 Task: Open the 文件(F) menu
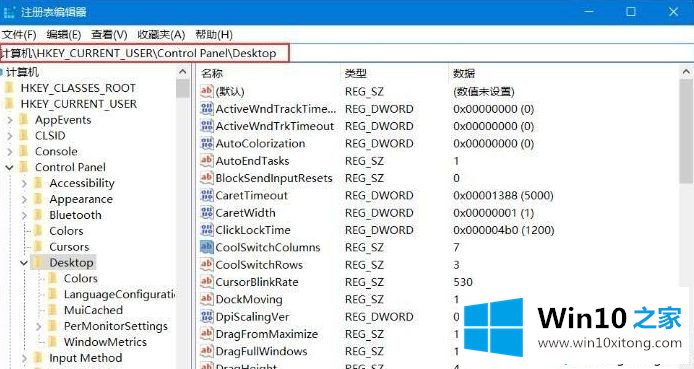coord(19,35)
